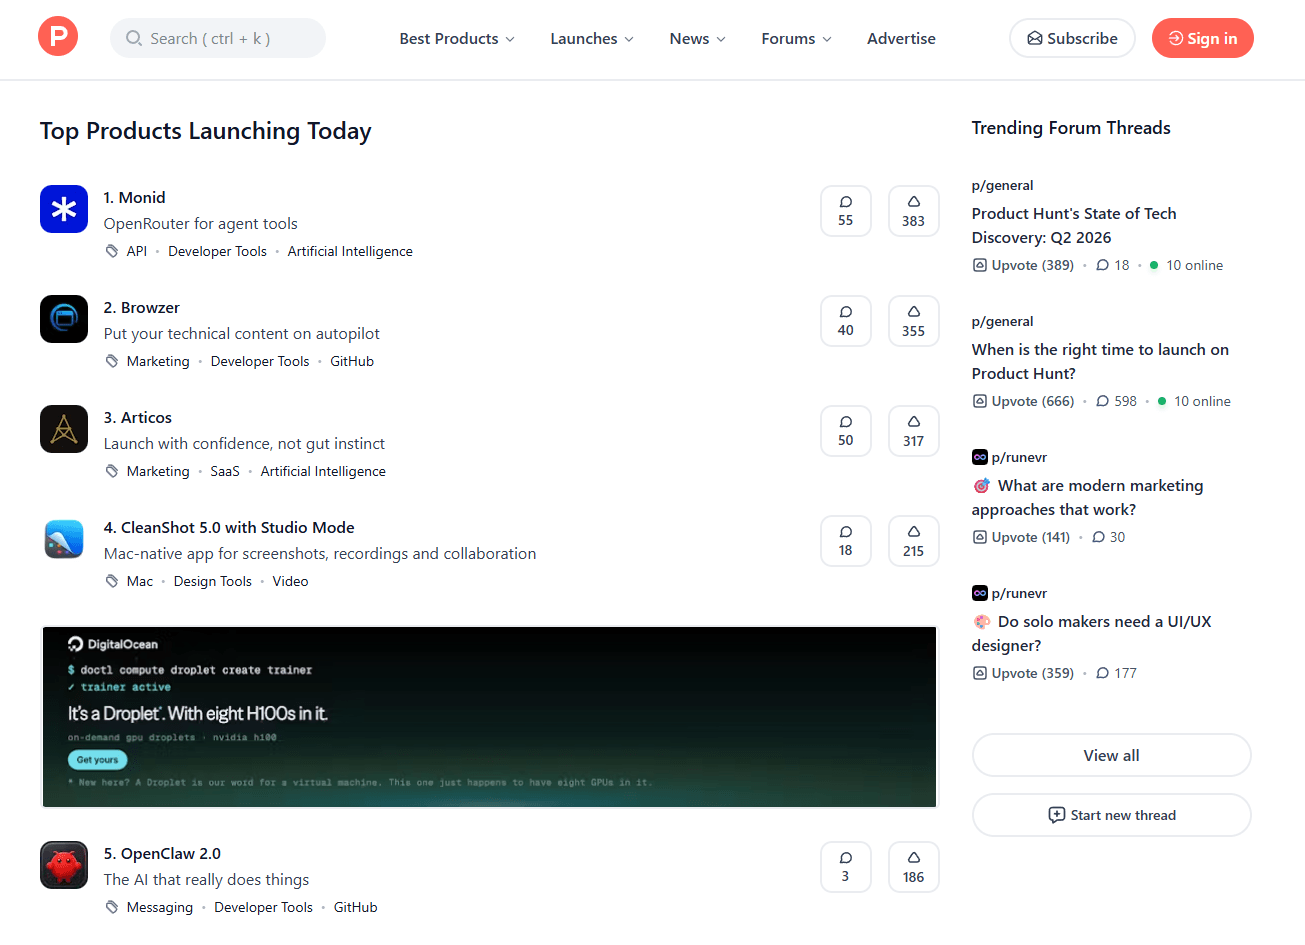
Task: Open p/general forum above the State of Tech thread
Action: pyautogui.click(x=1003, y=185)
